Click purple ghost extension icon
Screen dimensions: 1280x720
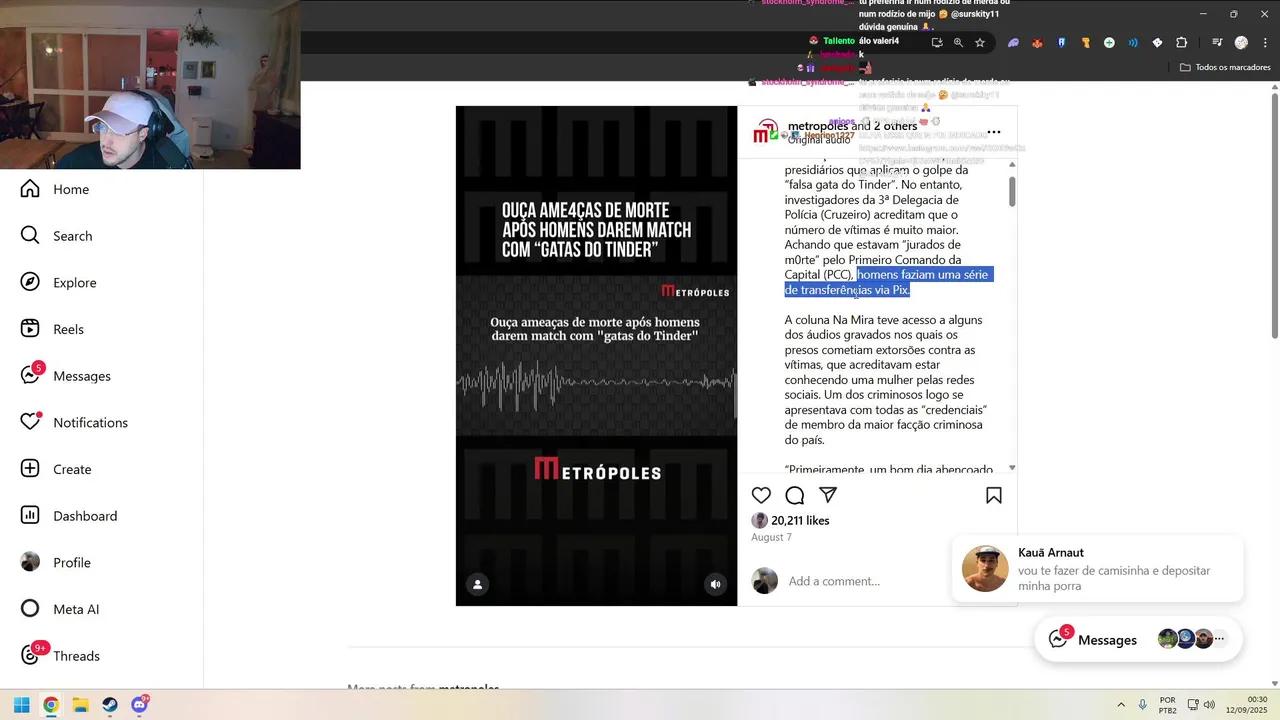[x=1013, y=43]
